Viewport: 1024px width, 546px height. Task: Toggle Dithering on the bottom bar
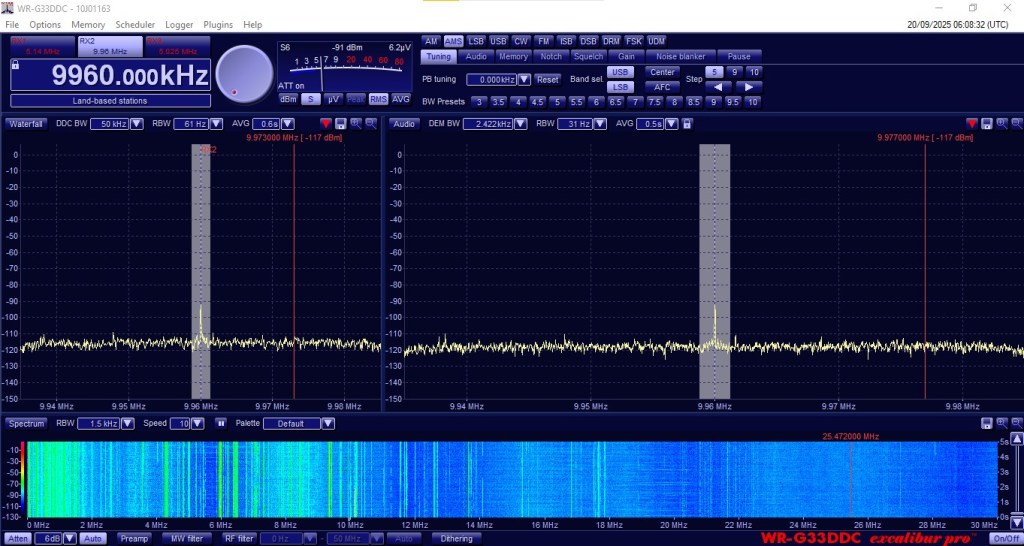(x=456, y=539)
